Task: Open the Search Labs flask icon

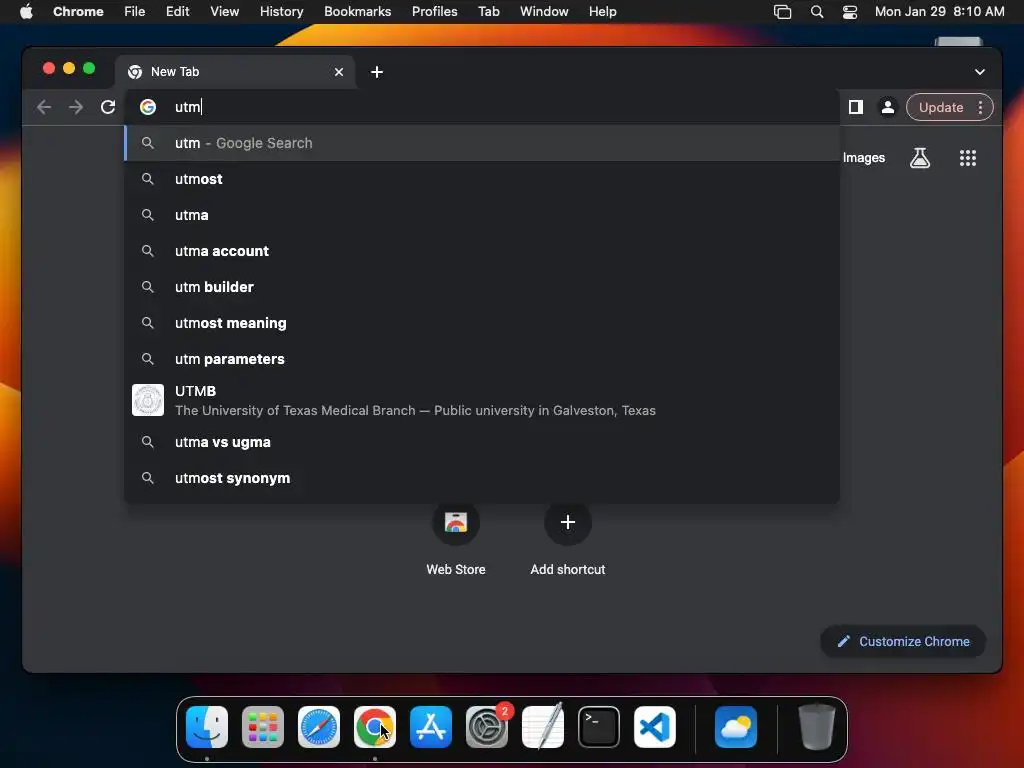Action: [920, 157]
